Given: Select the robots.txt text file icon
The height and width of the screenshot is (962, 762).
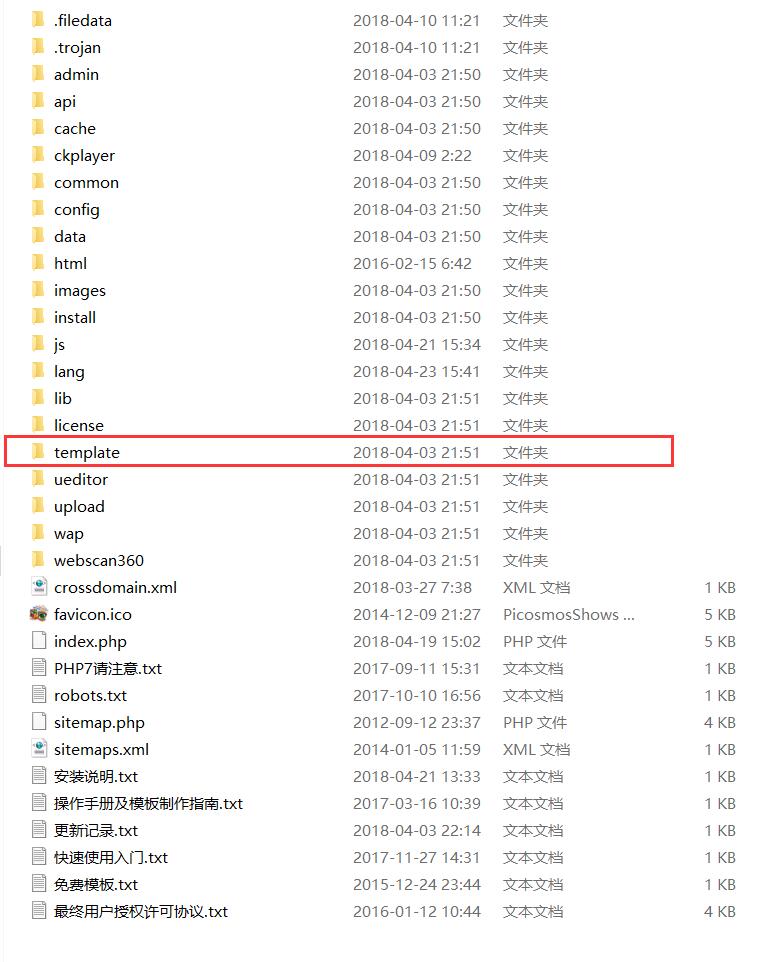Looking at the screenshot, I should pos(39,695).
